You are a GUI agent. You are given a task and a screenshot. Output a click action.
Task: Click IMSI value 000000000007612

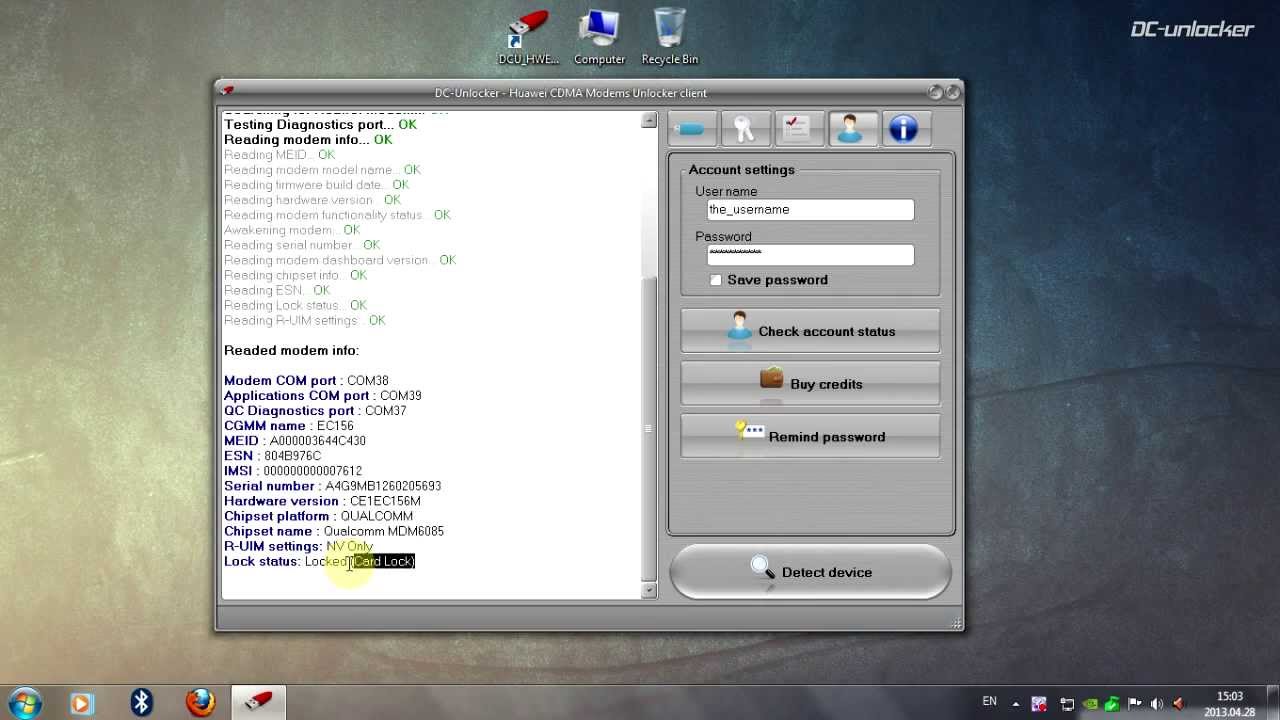[313, 471]
